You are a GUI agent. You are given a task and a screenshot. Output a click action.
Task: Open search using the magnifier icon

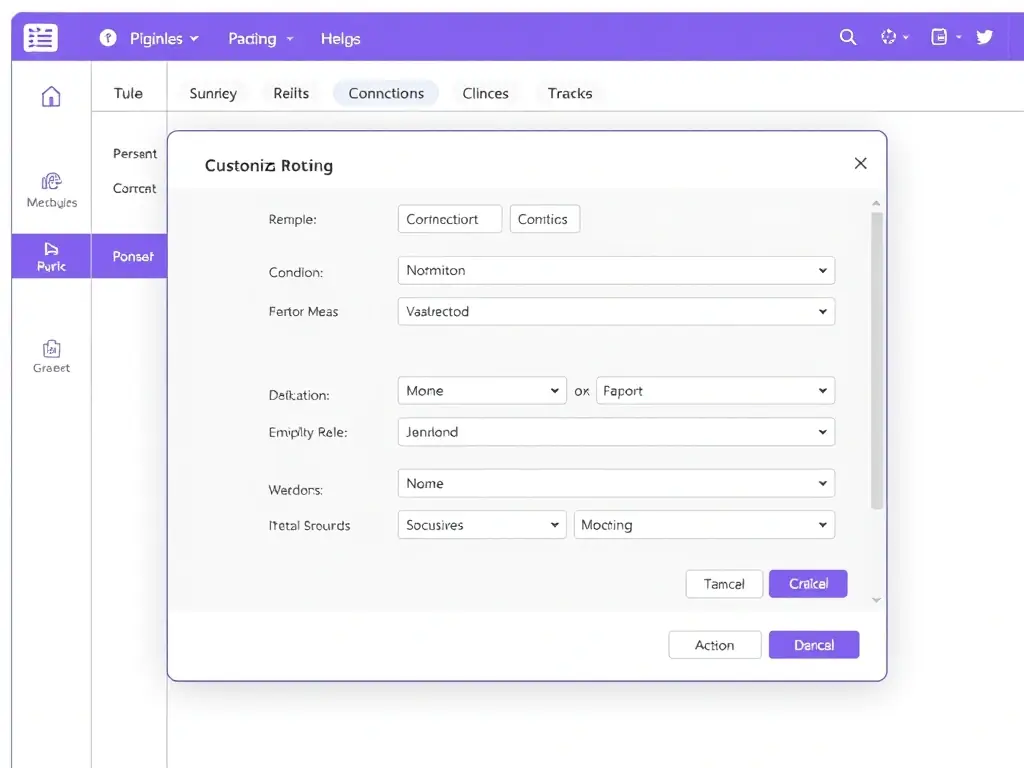pos(847,37)
